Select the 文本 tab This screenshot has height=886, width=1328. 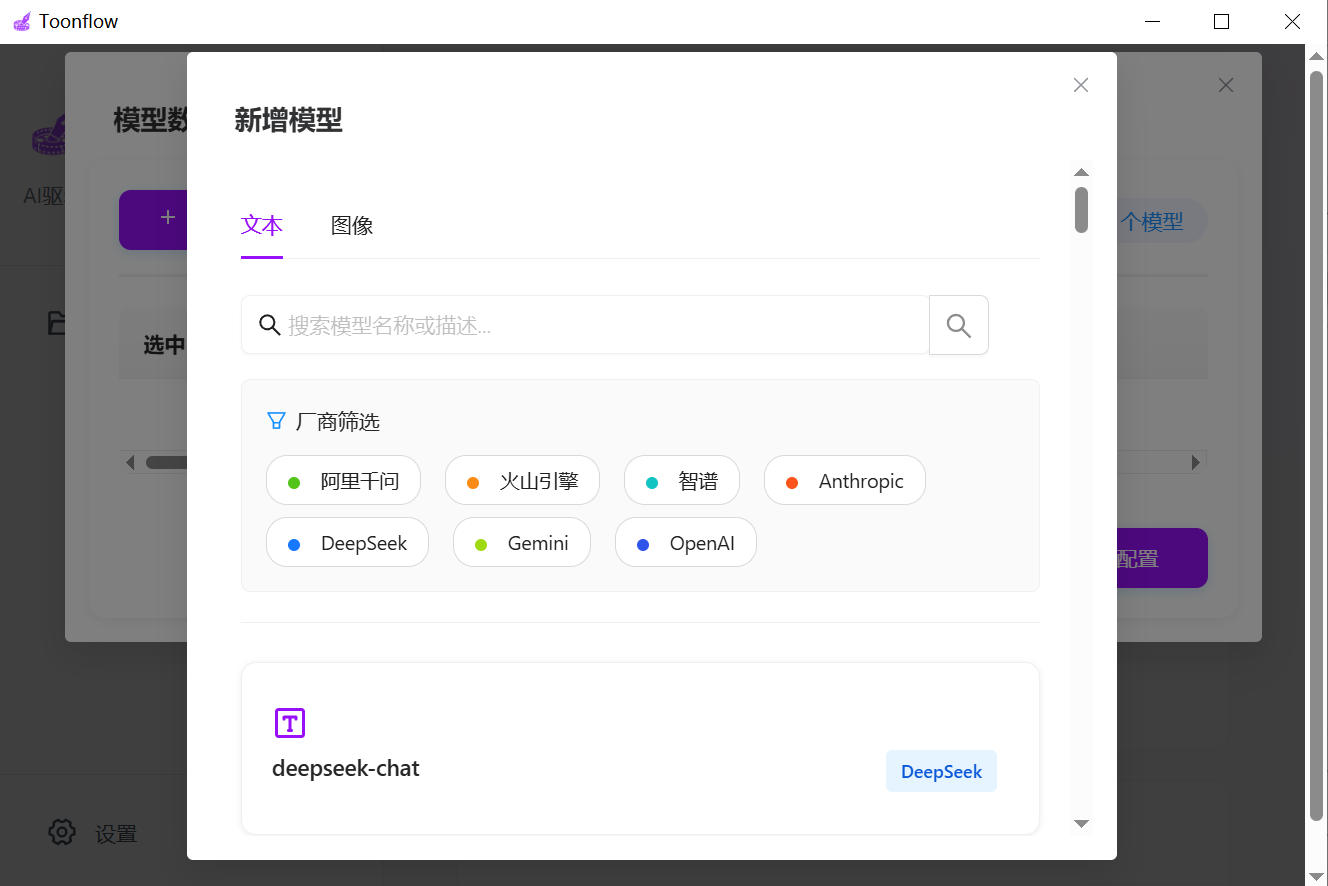pos(262,226)
